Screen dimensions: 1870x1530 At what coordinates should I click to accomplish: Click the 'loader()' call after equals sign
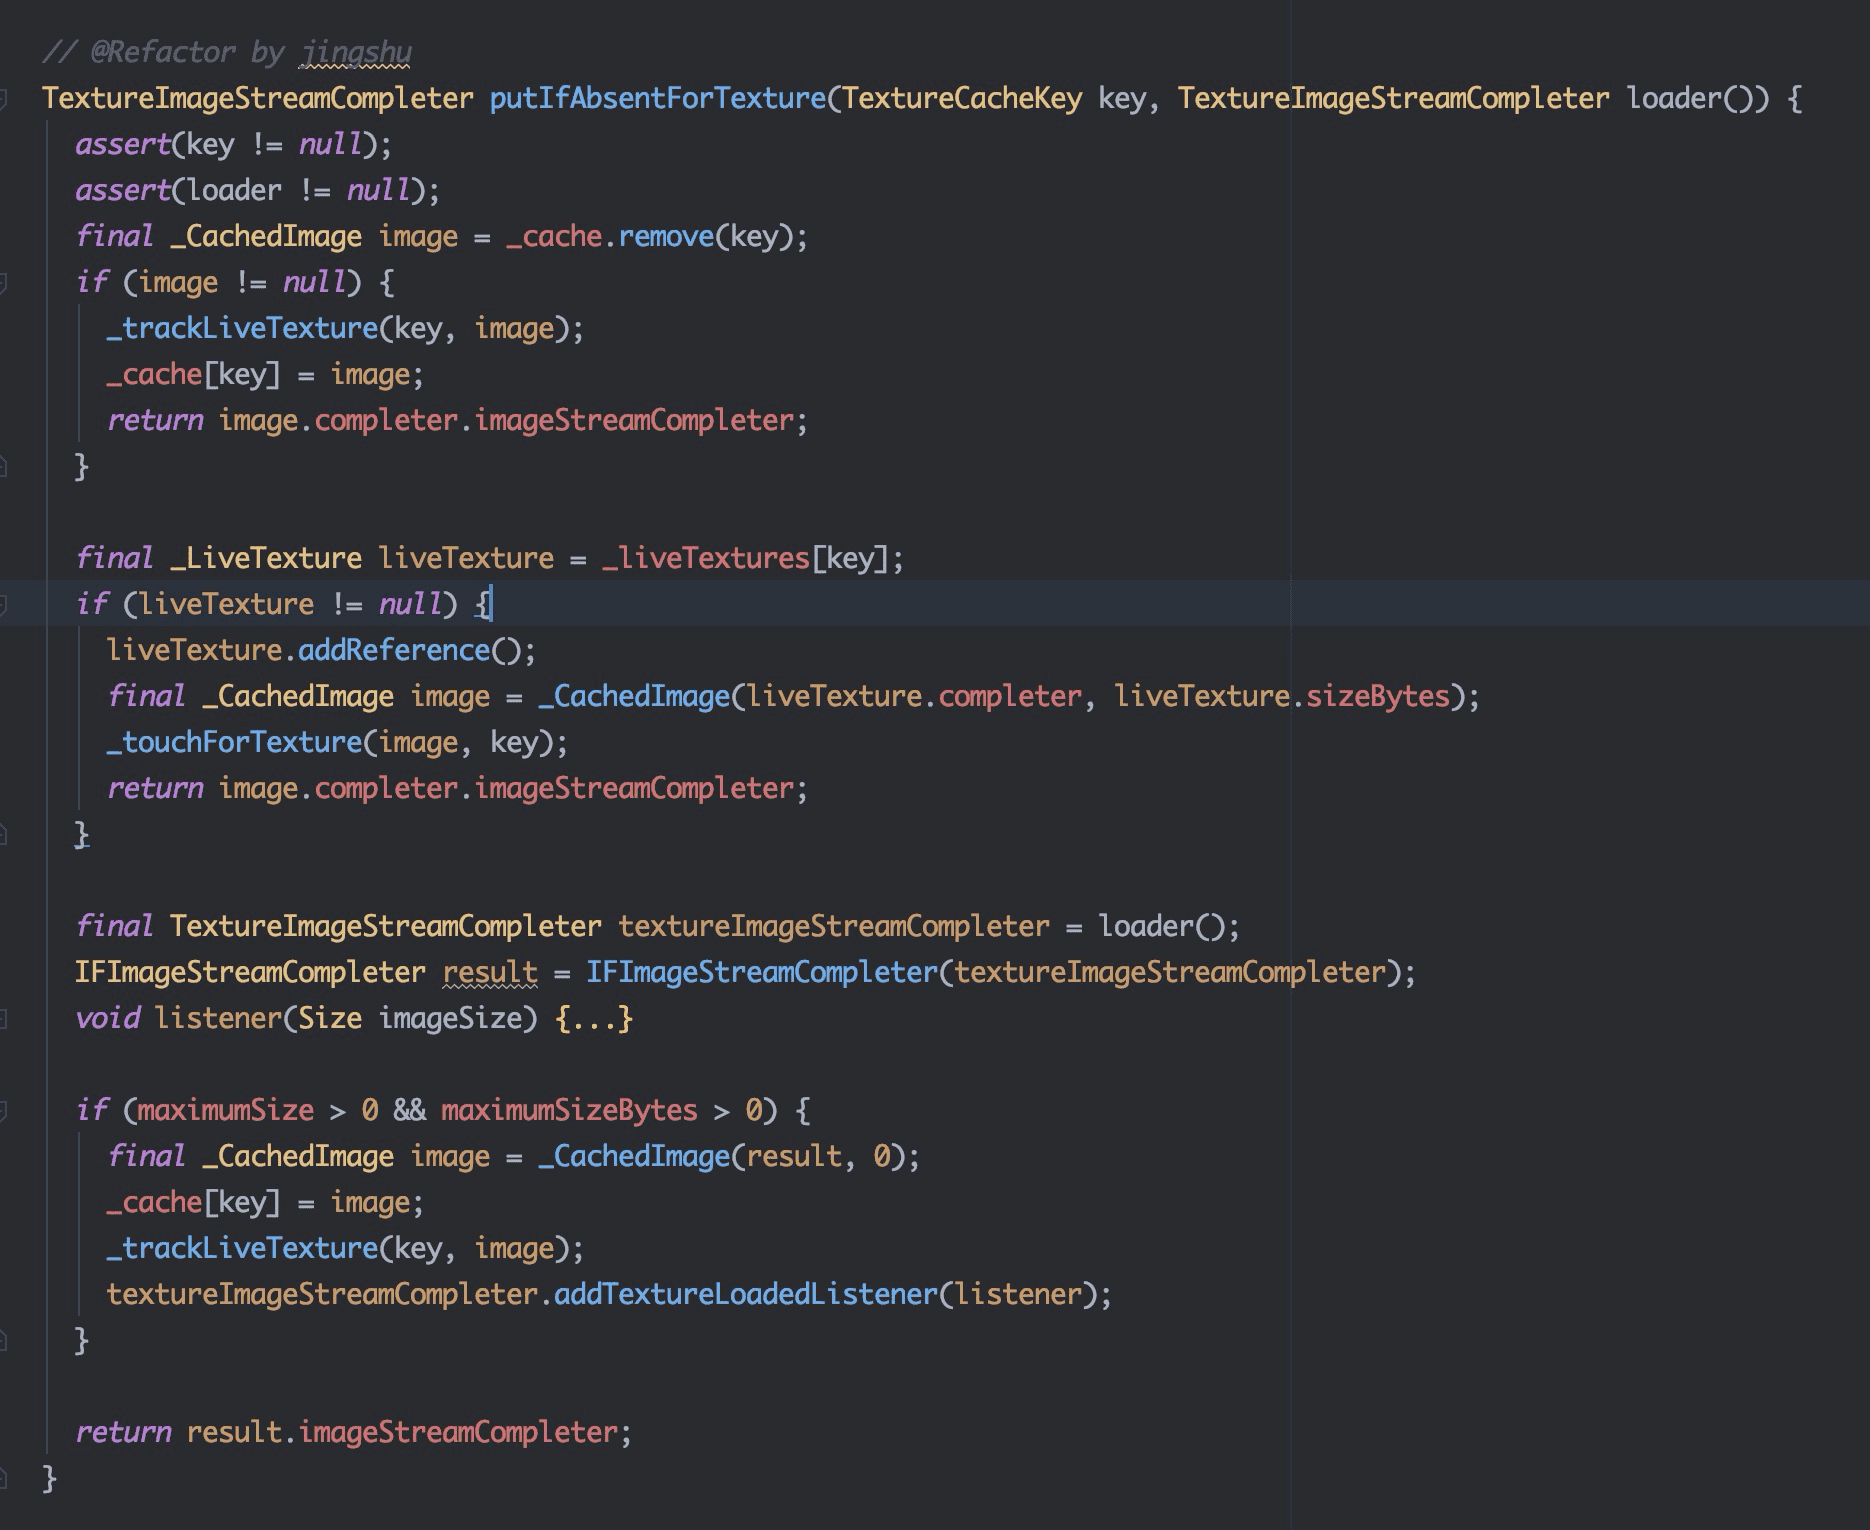coord(1162,926)
